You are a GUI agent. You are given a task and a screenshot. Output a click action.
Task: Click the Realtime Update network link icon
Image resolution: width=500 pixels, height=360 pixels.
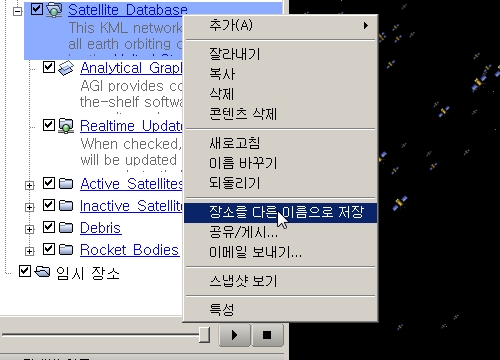click(66, 126)
